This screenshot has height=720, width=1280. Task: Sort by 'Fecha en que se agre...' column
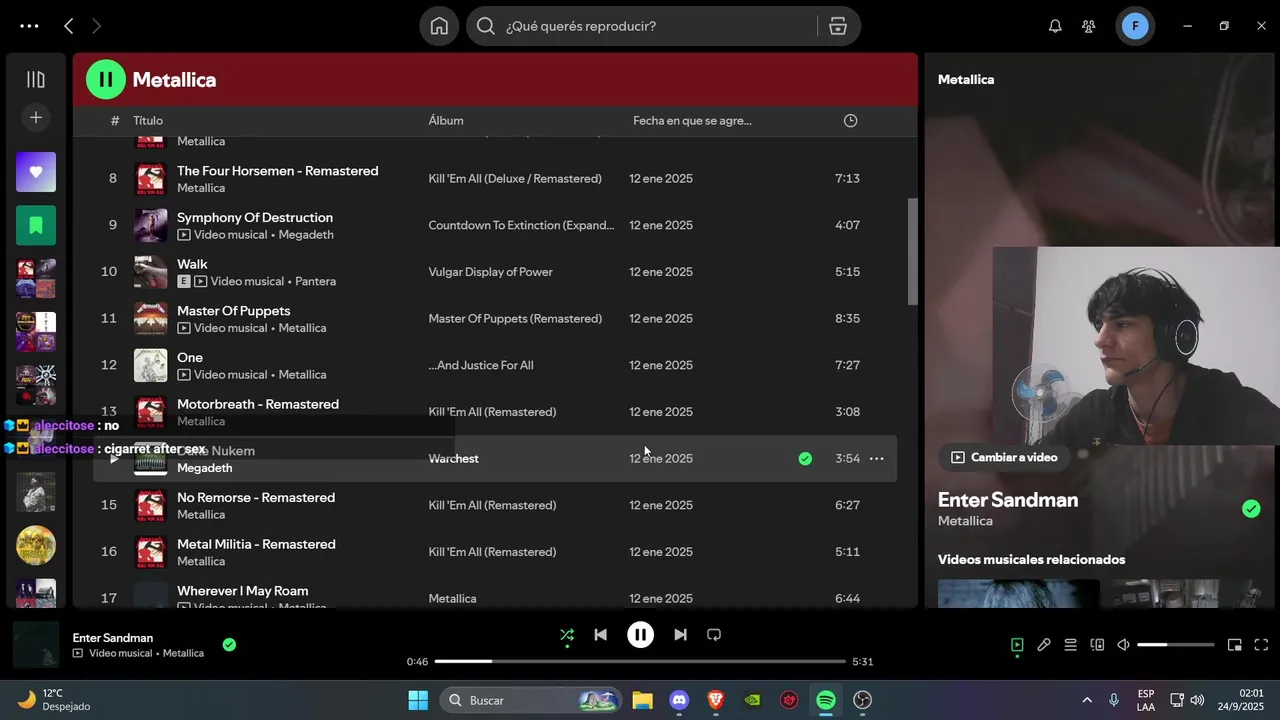point(692,121)
